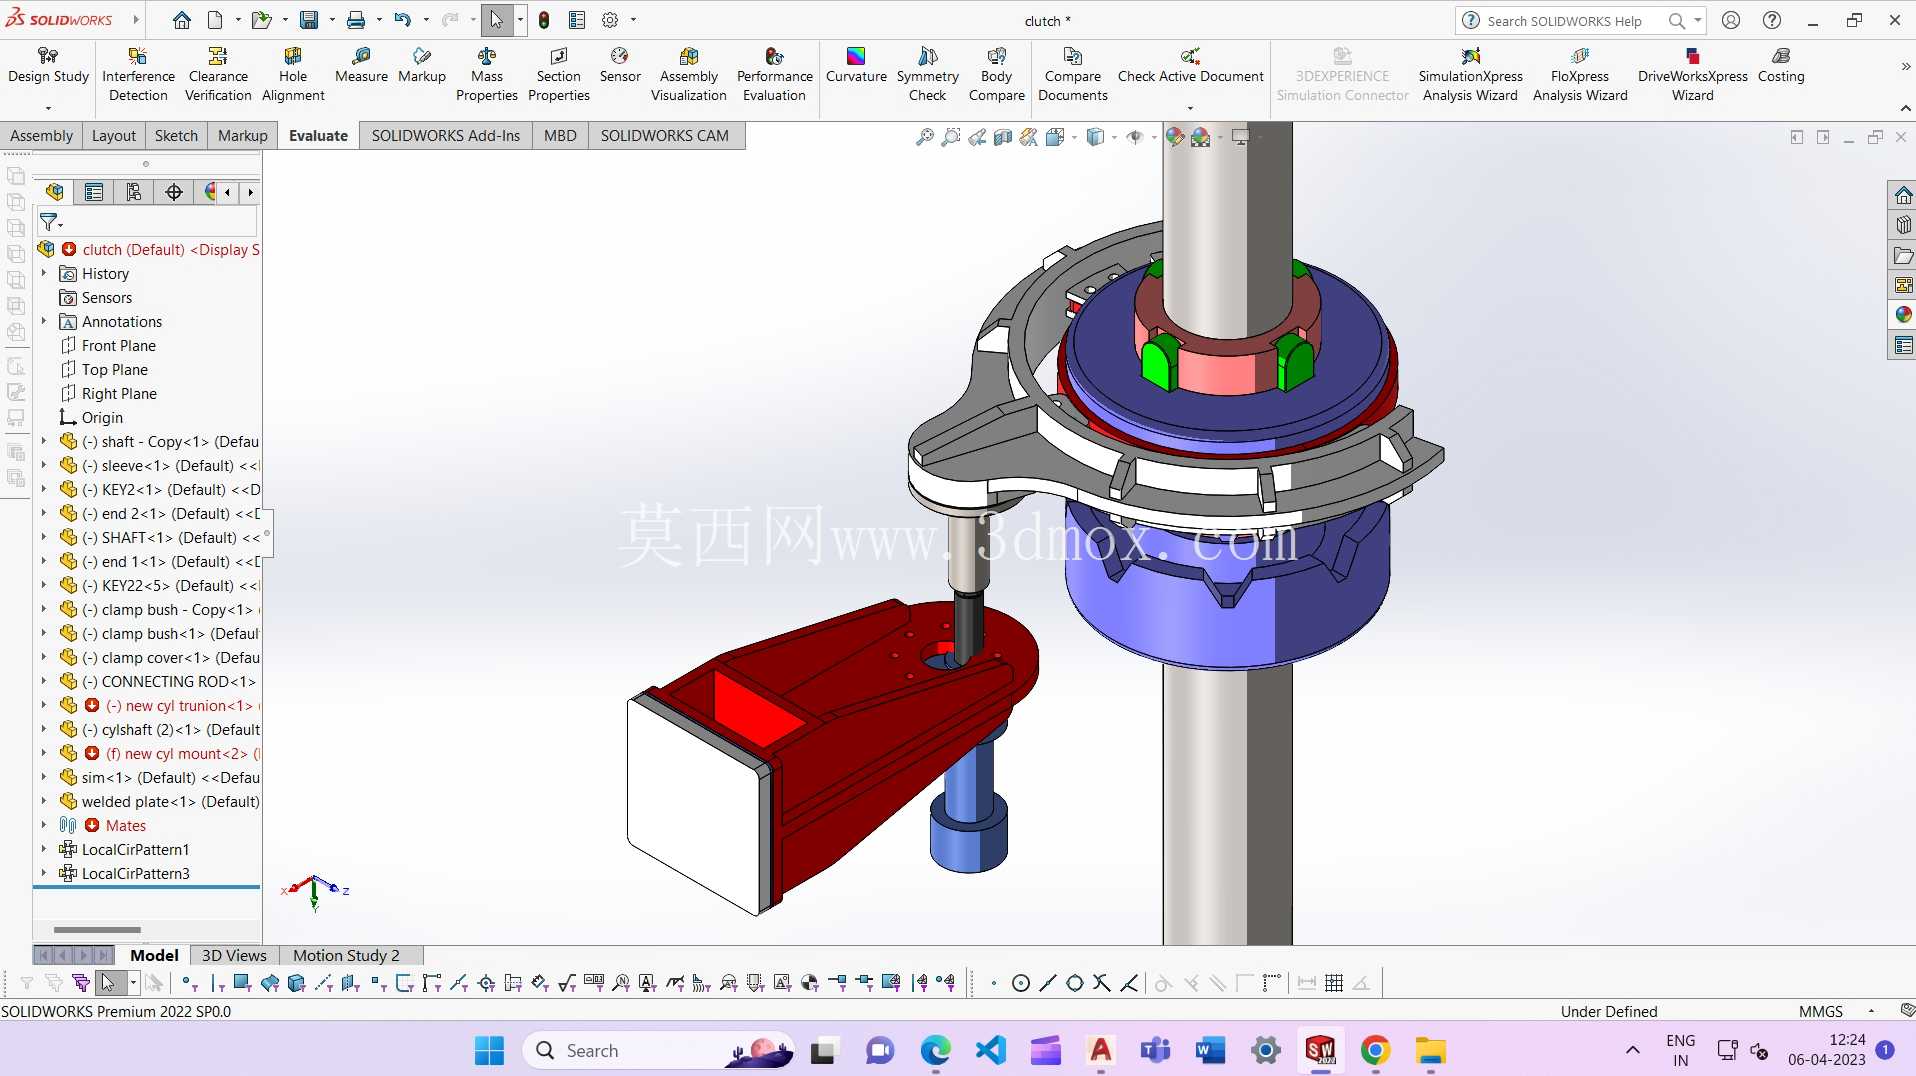Screen dimensions: 1916x1076
Task: Expand the shaft - Copy<1> component
Action: [44, 441]
